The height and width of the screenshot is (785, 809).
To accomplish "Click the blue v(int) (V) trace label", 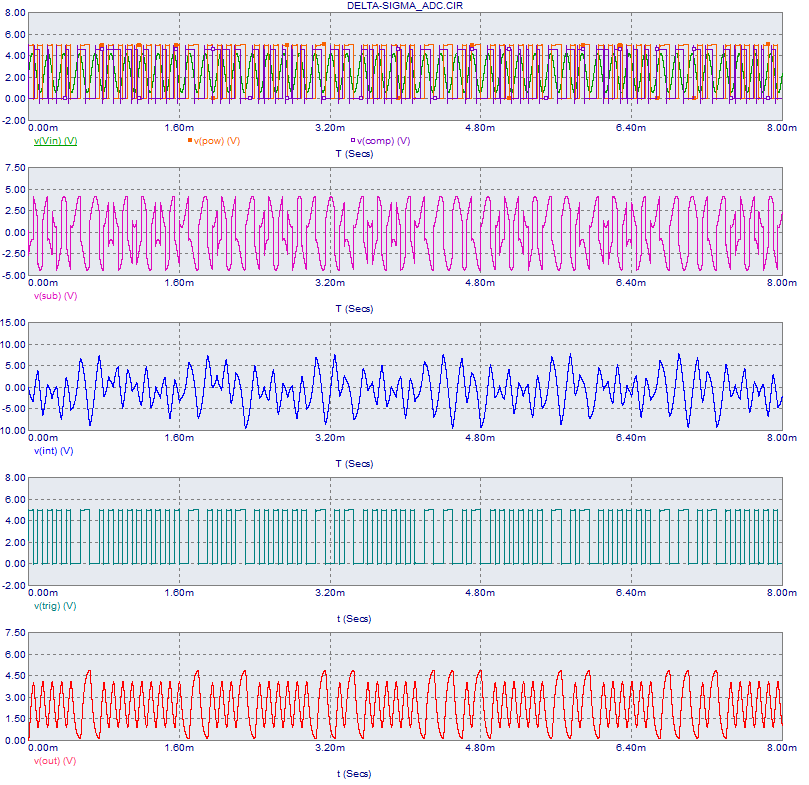I will click(53, 451).
